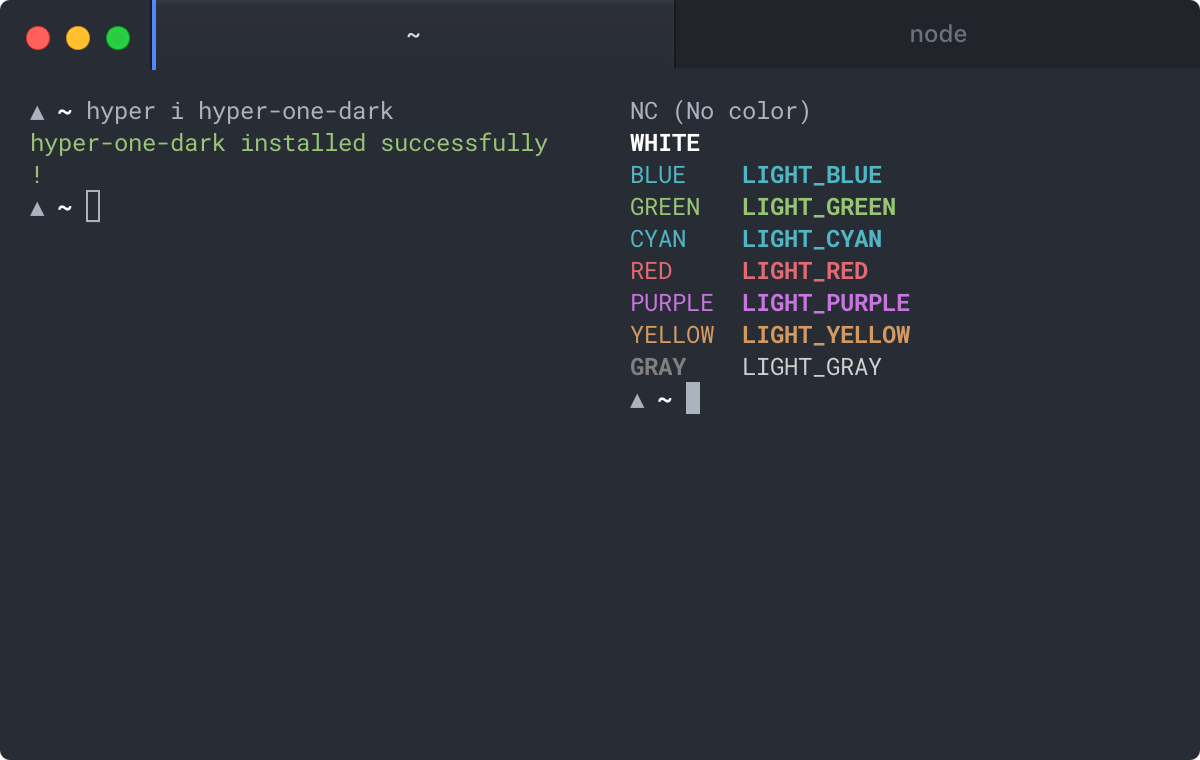Screen dimensions: 1200x760
Task: Click the triangle prompt icon before hyper command
Action: [37, 112]
